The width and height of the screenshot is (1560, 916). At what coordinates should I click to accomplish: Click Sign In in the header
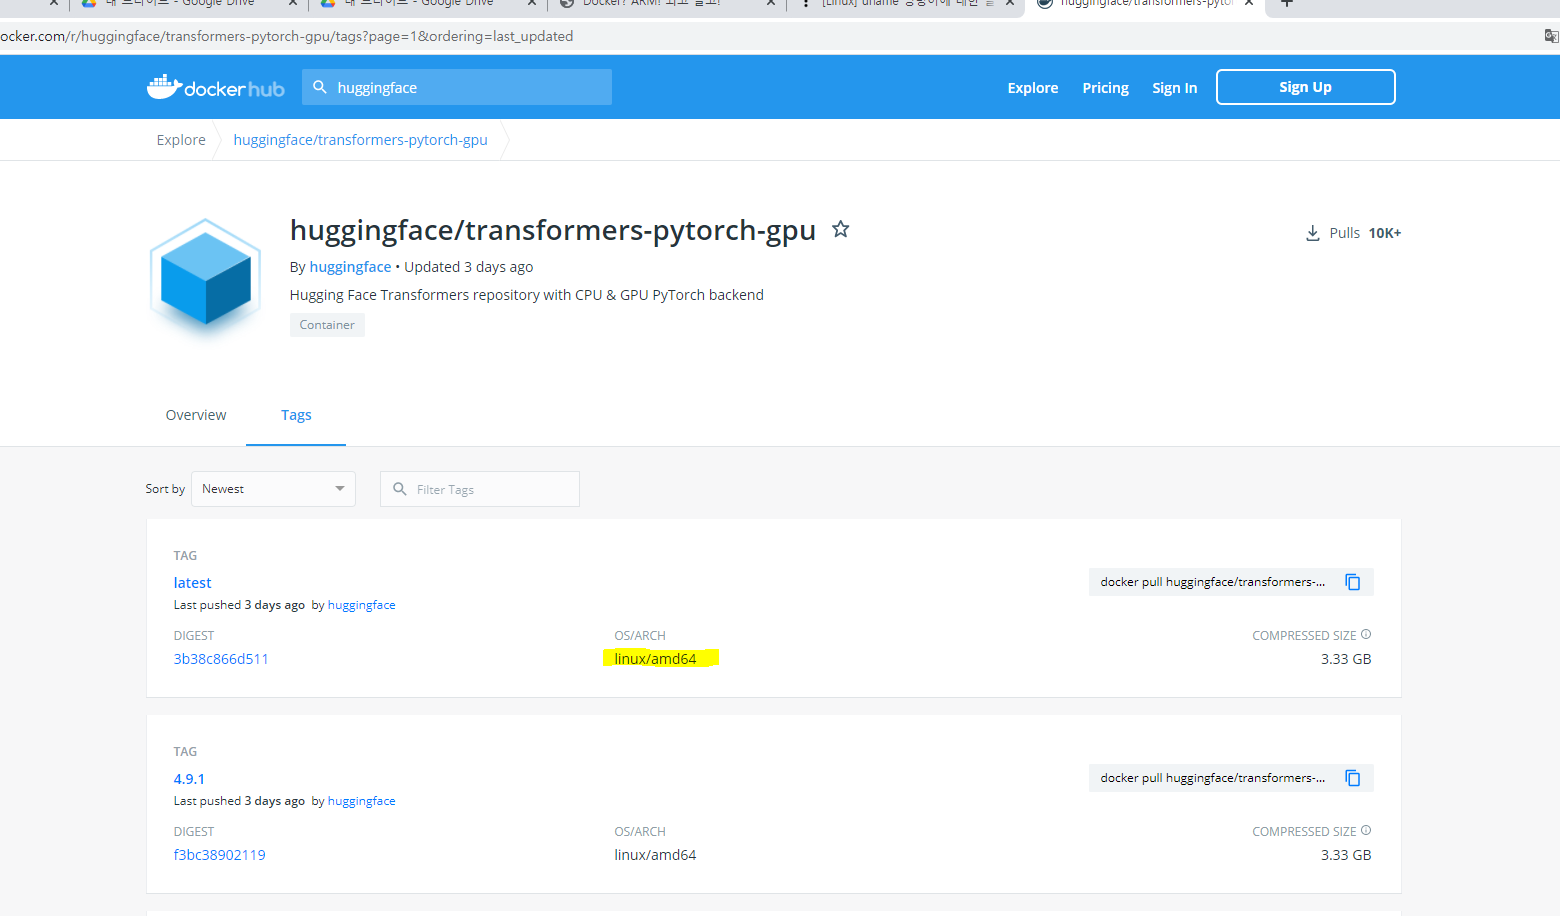1174,88
